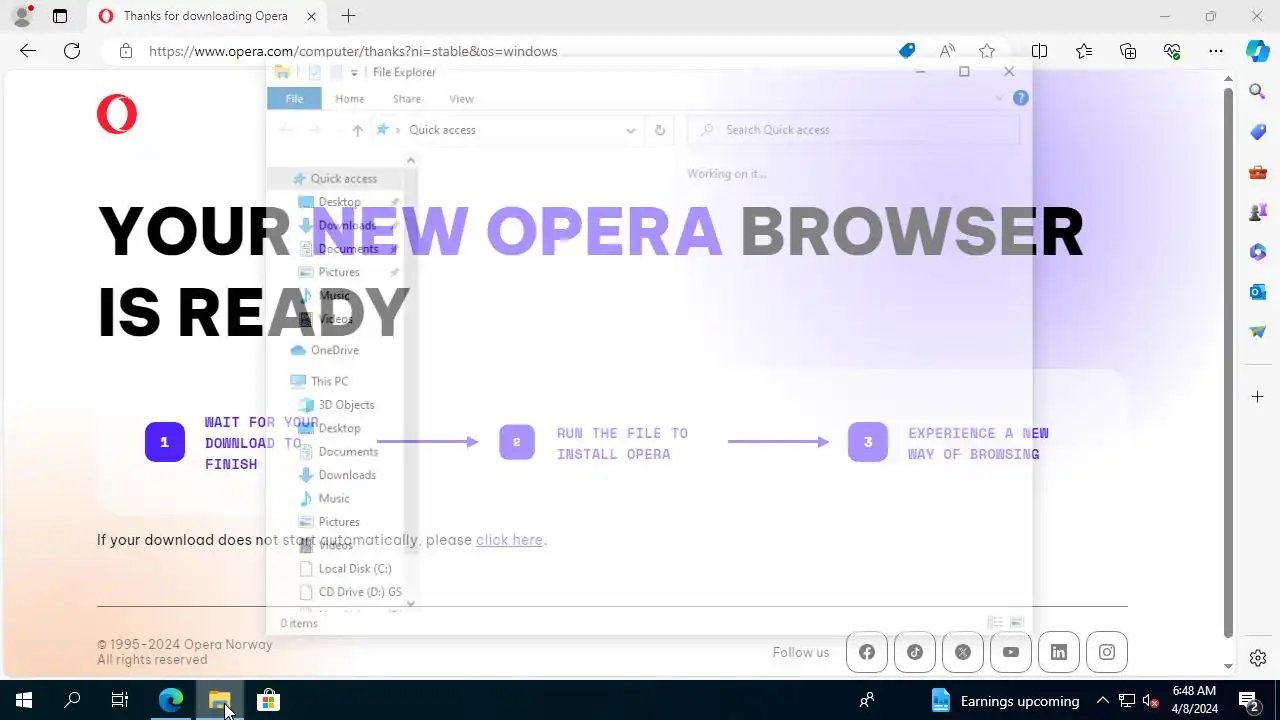View site information lock icon
1280x720 pixels.
point(125,51)
